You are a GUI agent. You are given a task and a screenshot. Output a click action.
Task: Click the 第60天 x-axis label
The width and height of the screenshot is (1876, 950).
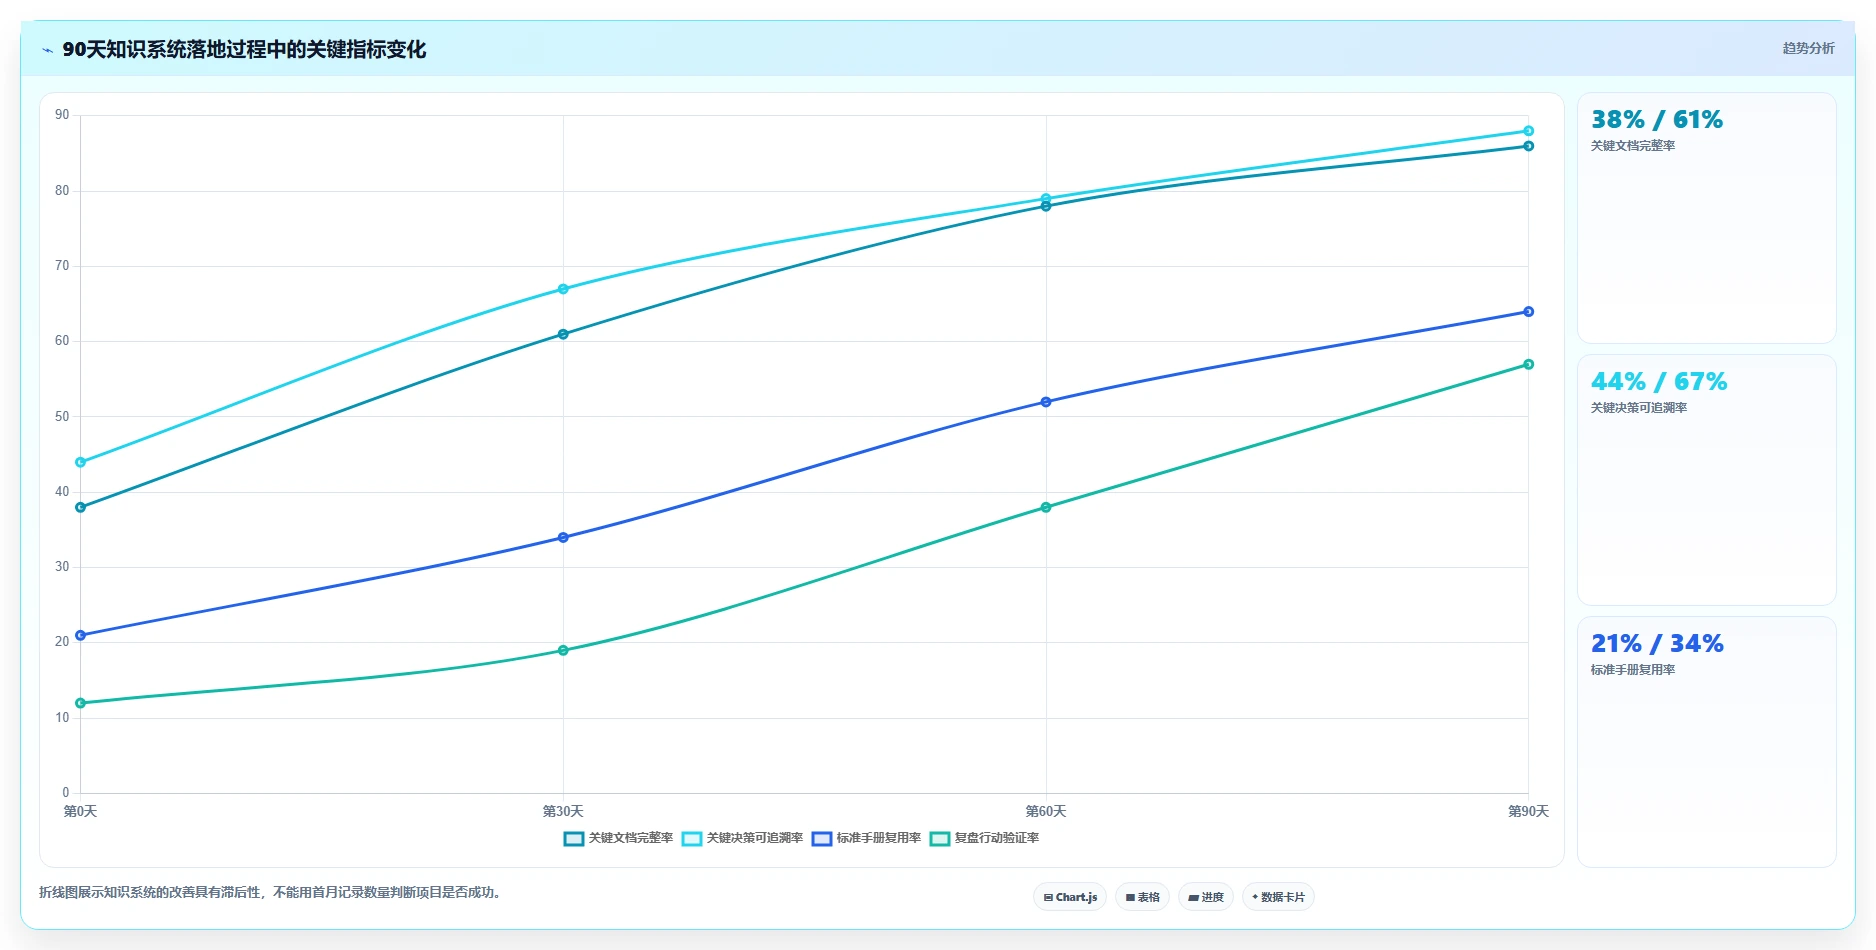(1046, 812)
